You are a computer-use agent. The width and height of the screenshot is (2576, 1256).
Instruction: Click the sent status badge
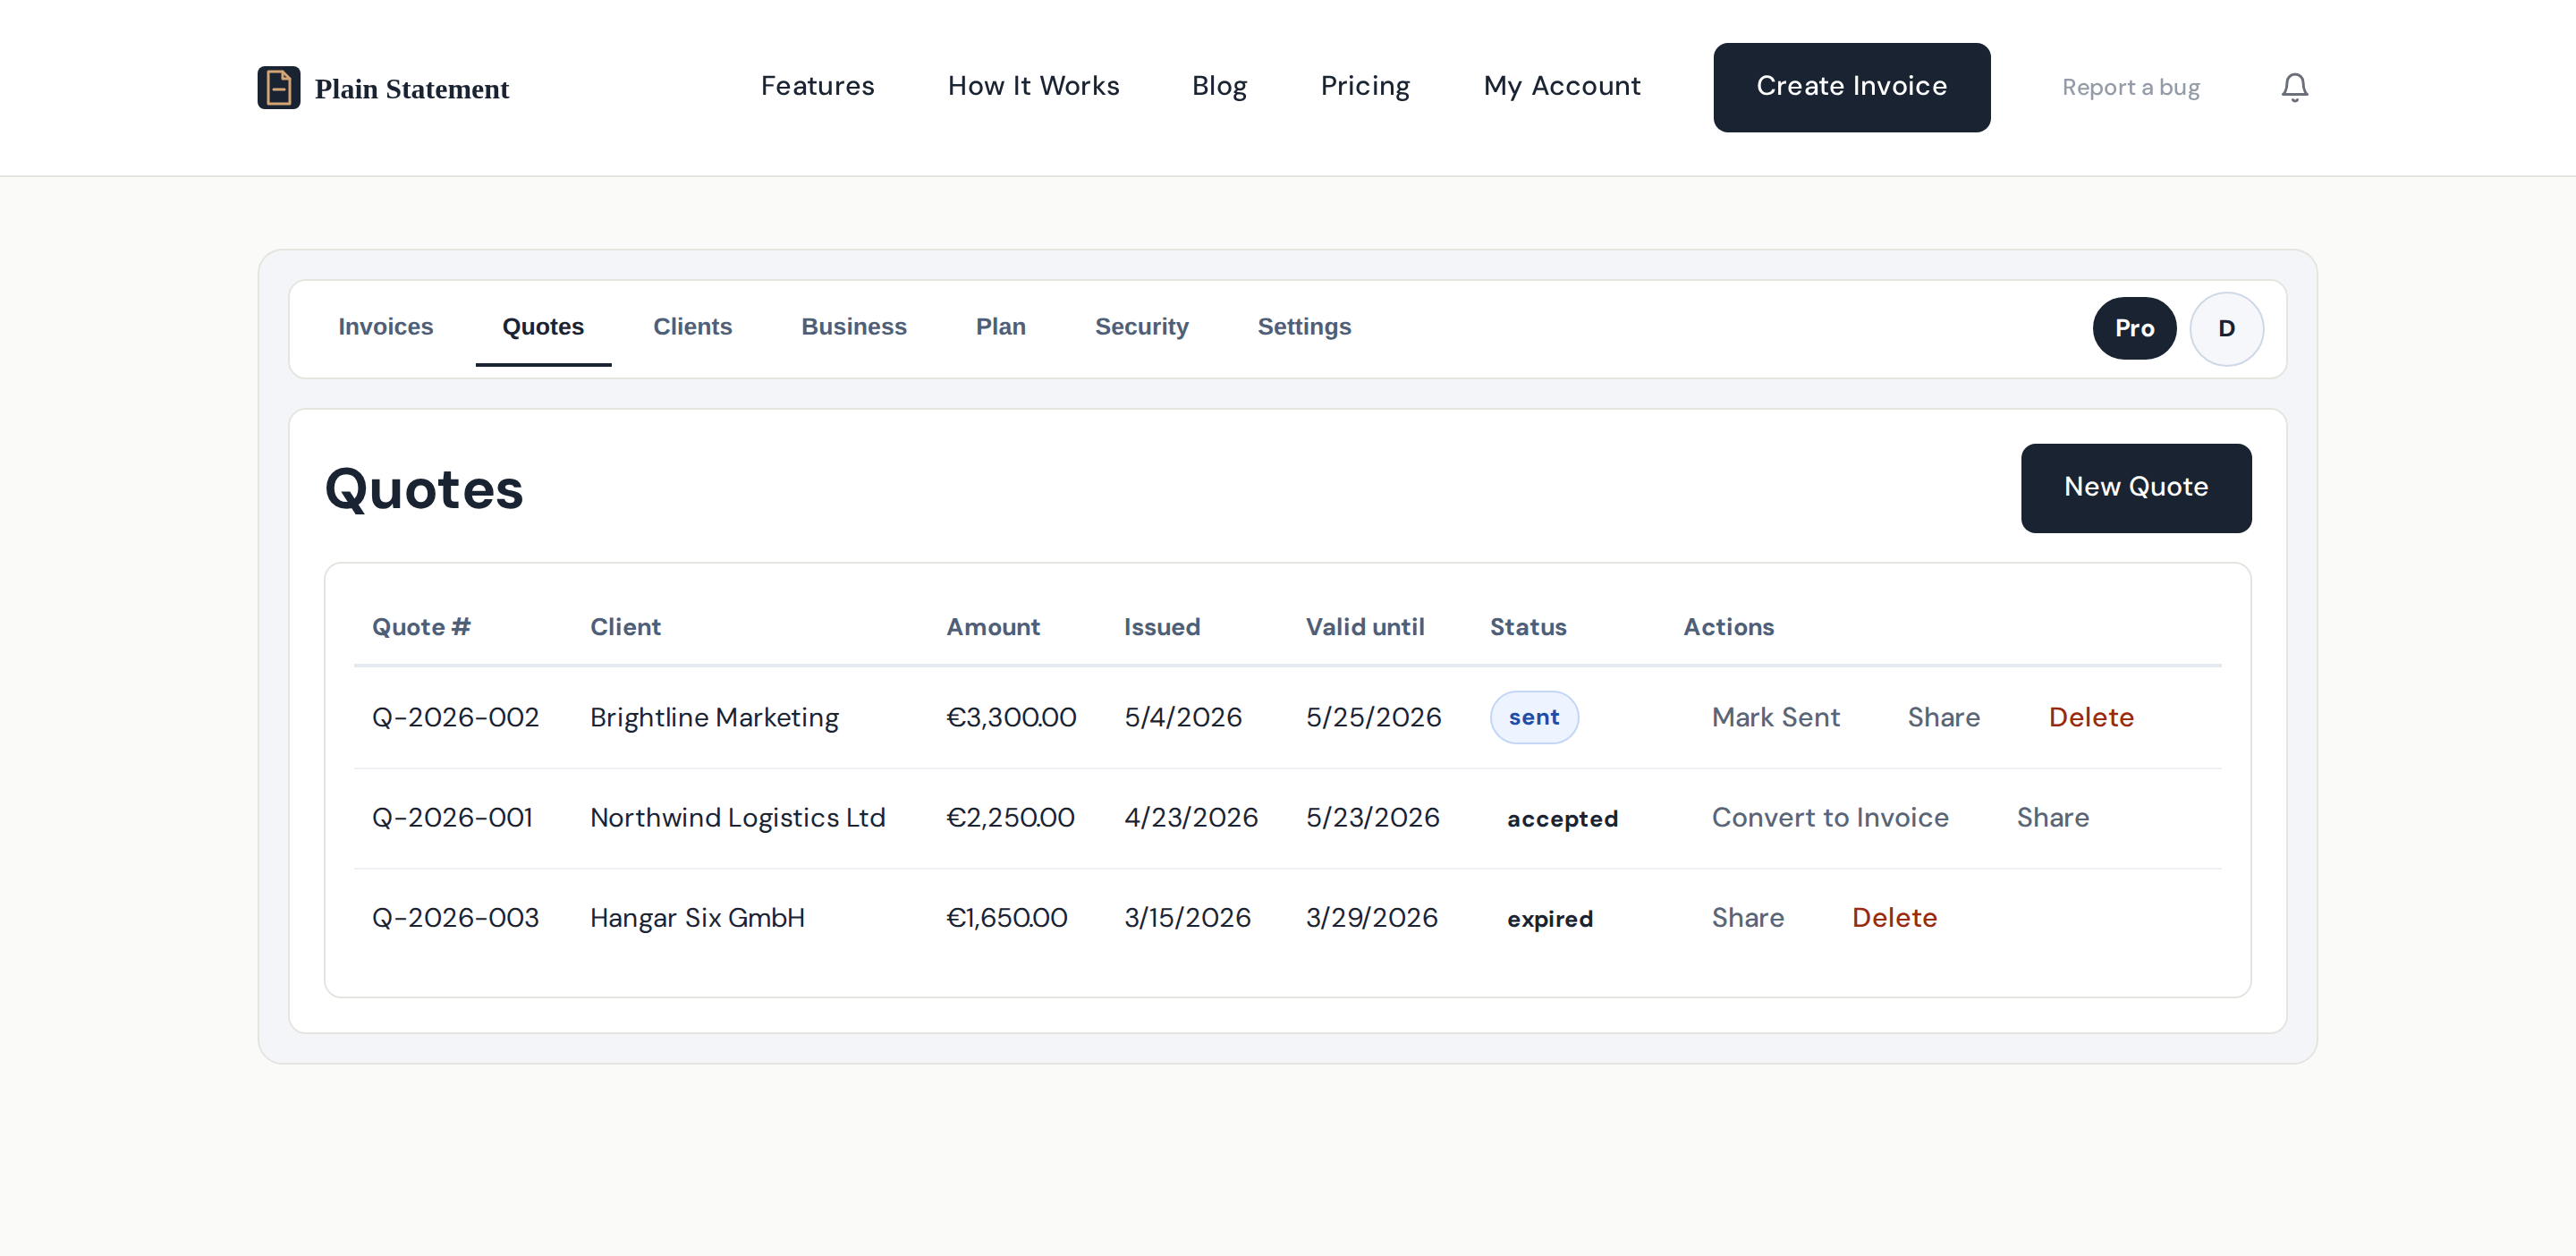tap(1534, 717)
